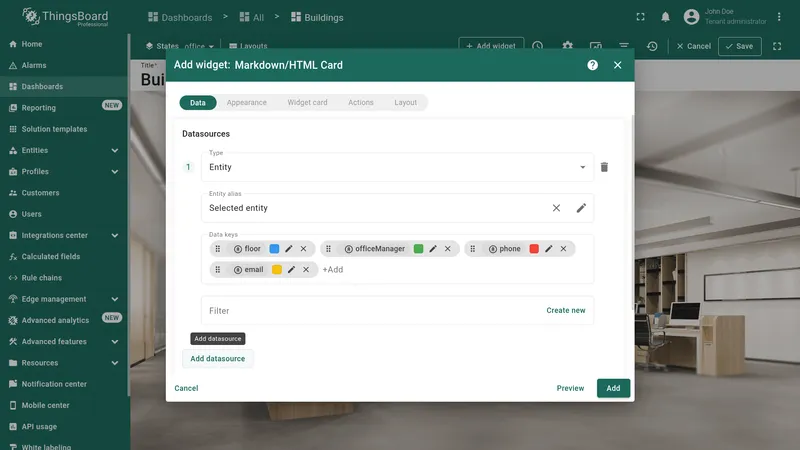Image resolution: width=800 pixels, height=450 pixels.
Task: Expand dashboard to fullscreen in toolbar
Action: 777,46
